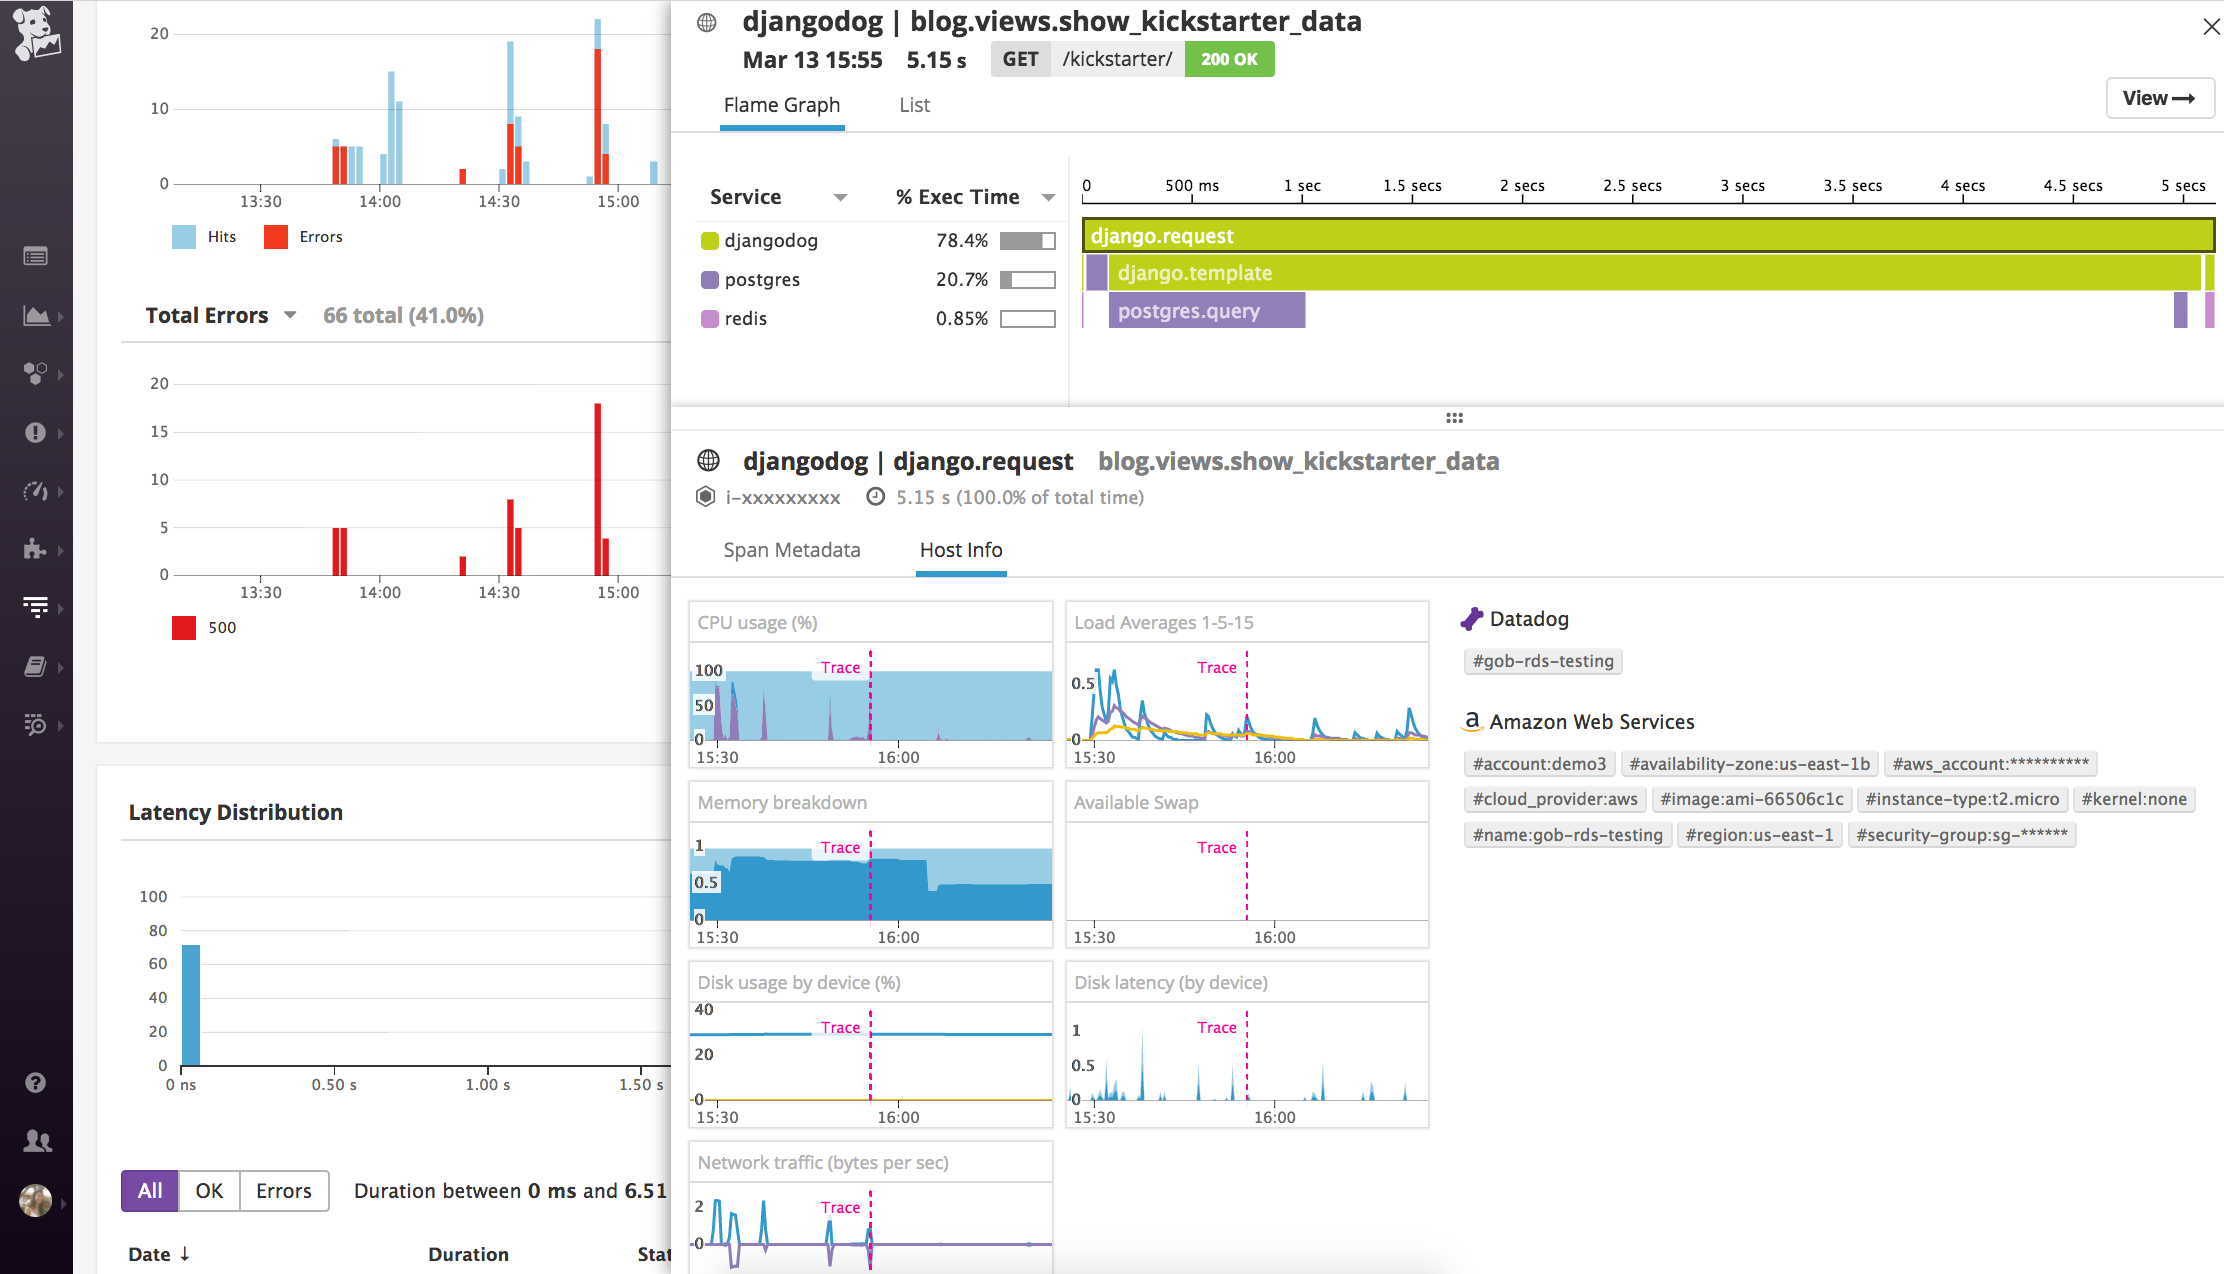The width and height of the screenshot is (2224, 1274).
Task: Select the Errors duration filter
Action: [283, 1190]
